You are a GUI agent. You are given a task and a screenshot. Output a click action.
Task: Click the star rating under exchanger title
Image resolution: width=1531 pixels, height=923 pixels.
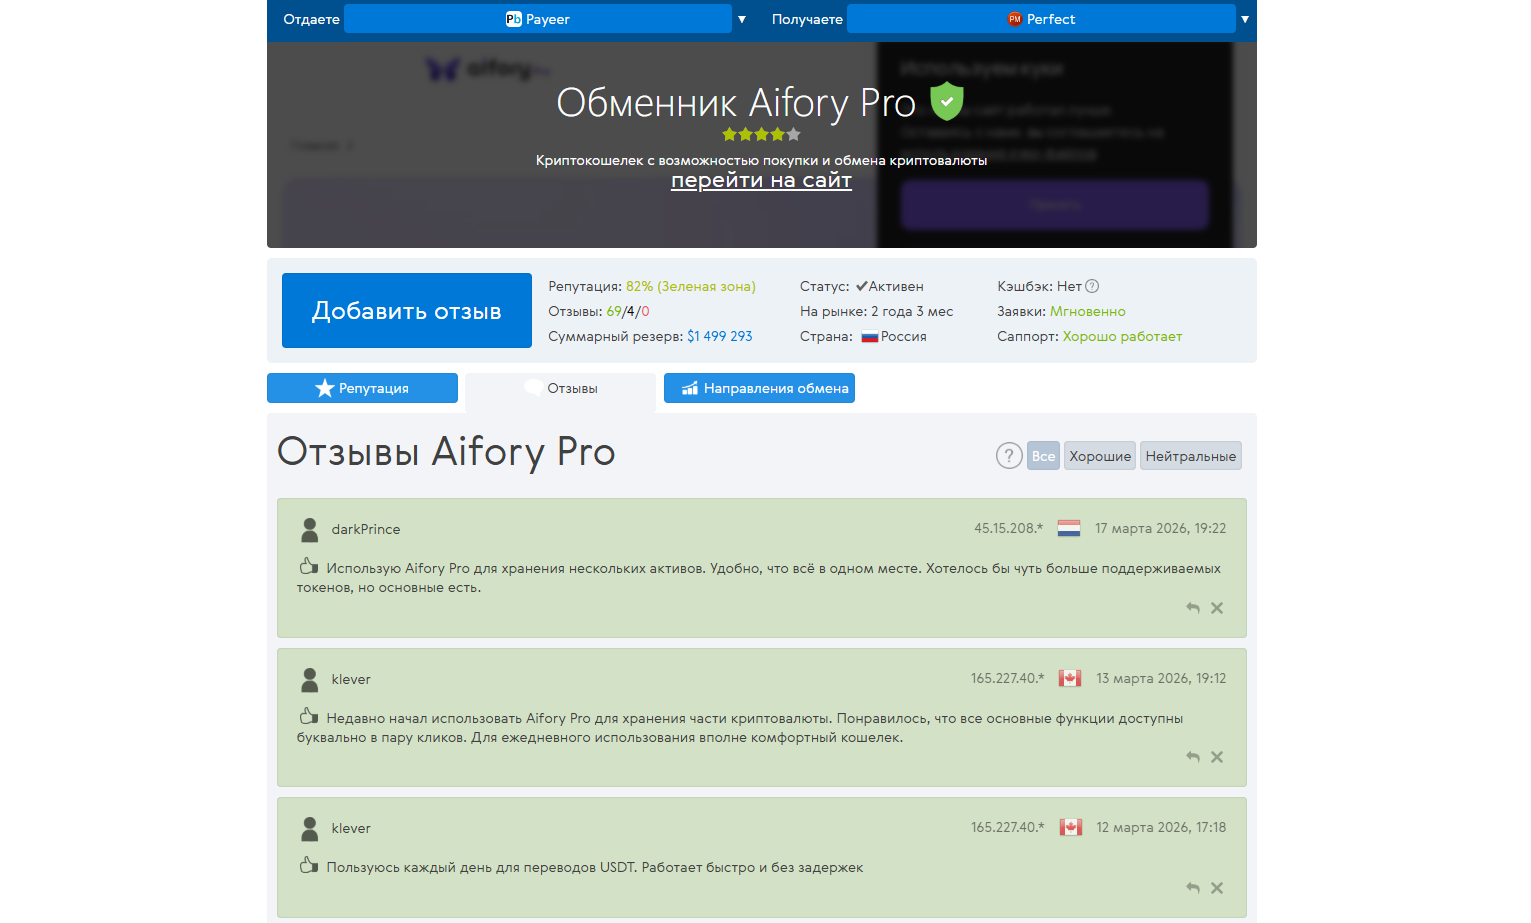(x=761, y=134)
